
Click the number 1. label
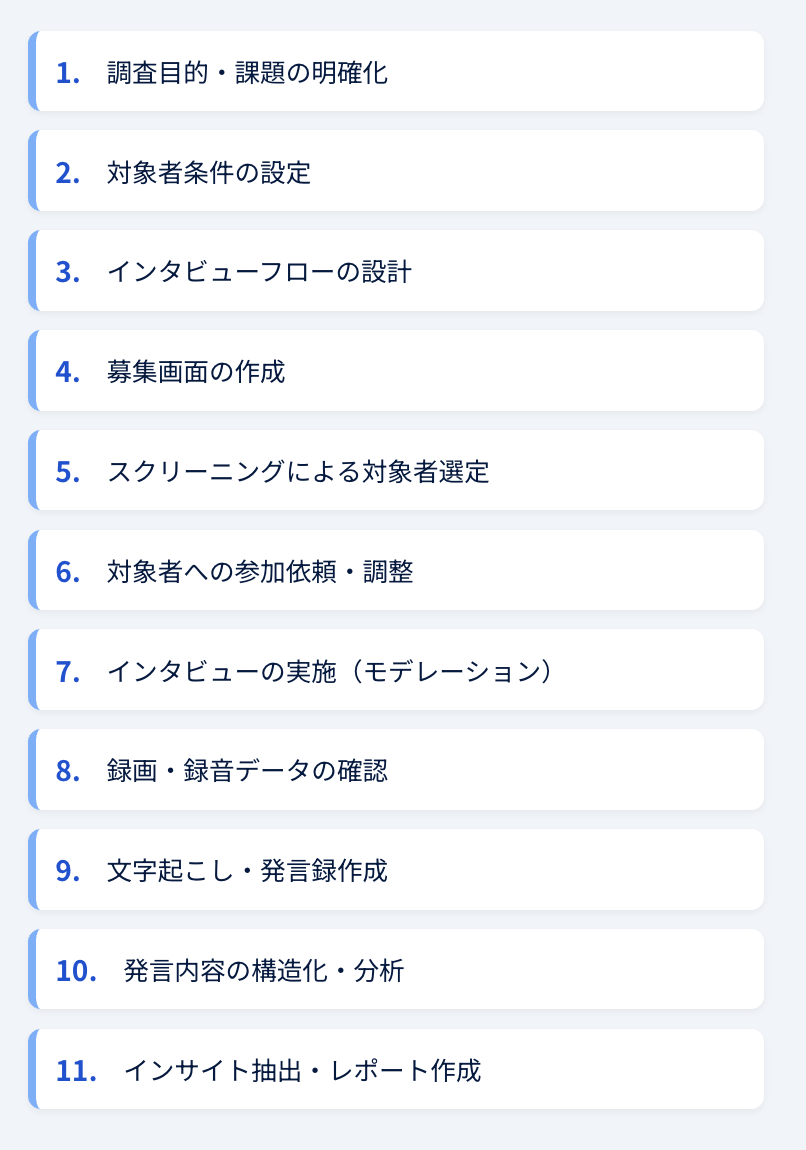point(68,73)
